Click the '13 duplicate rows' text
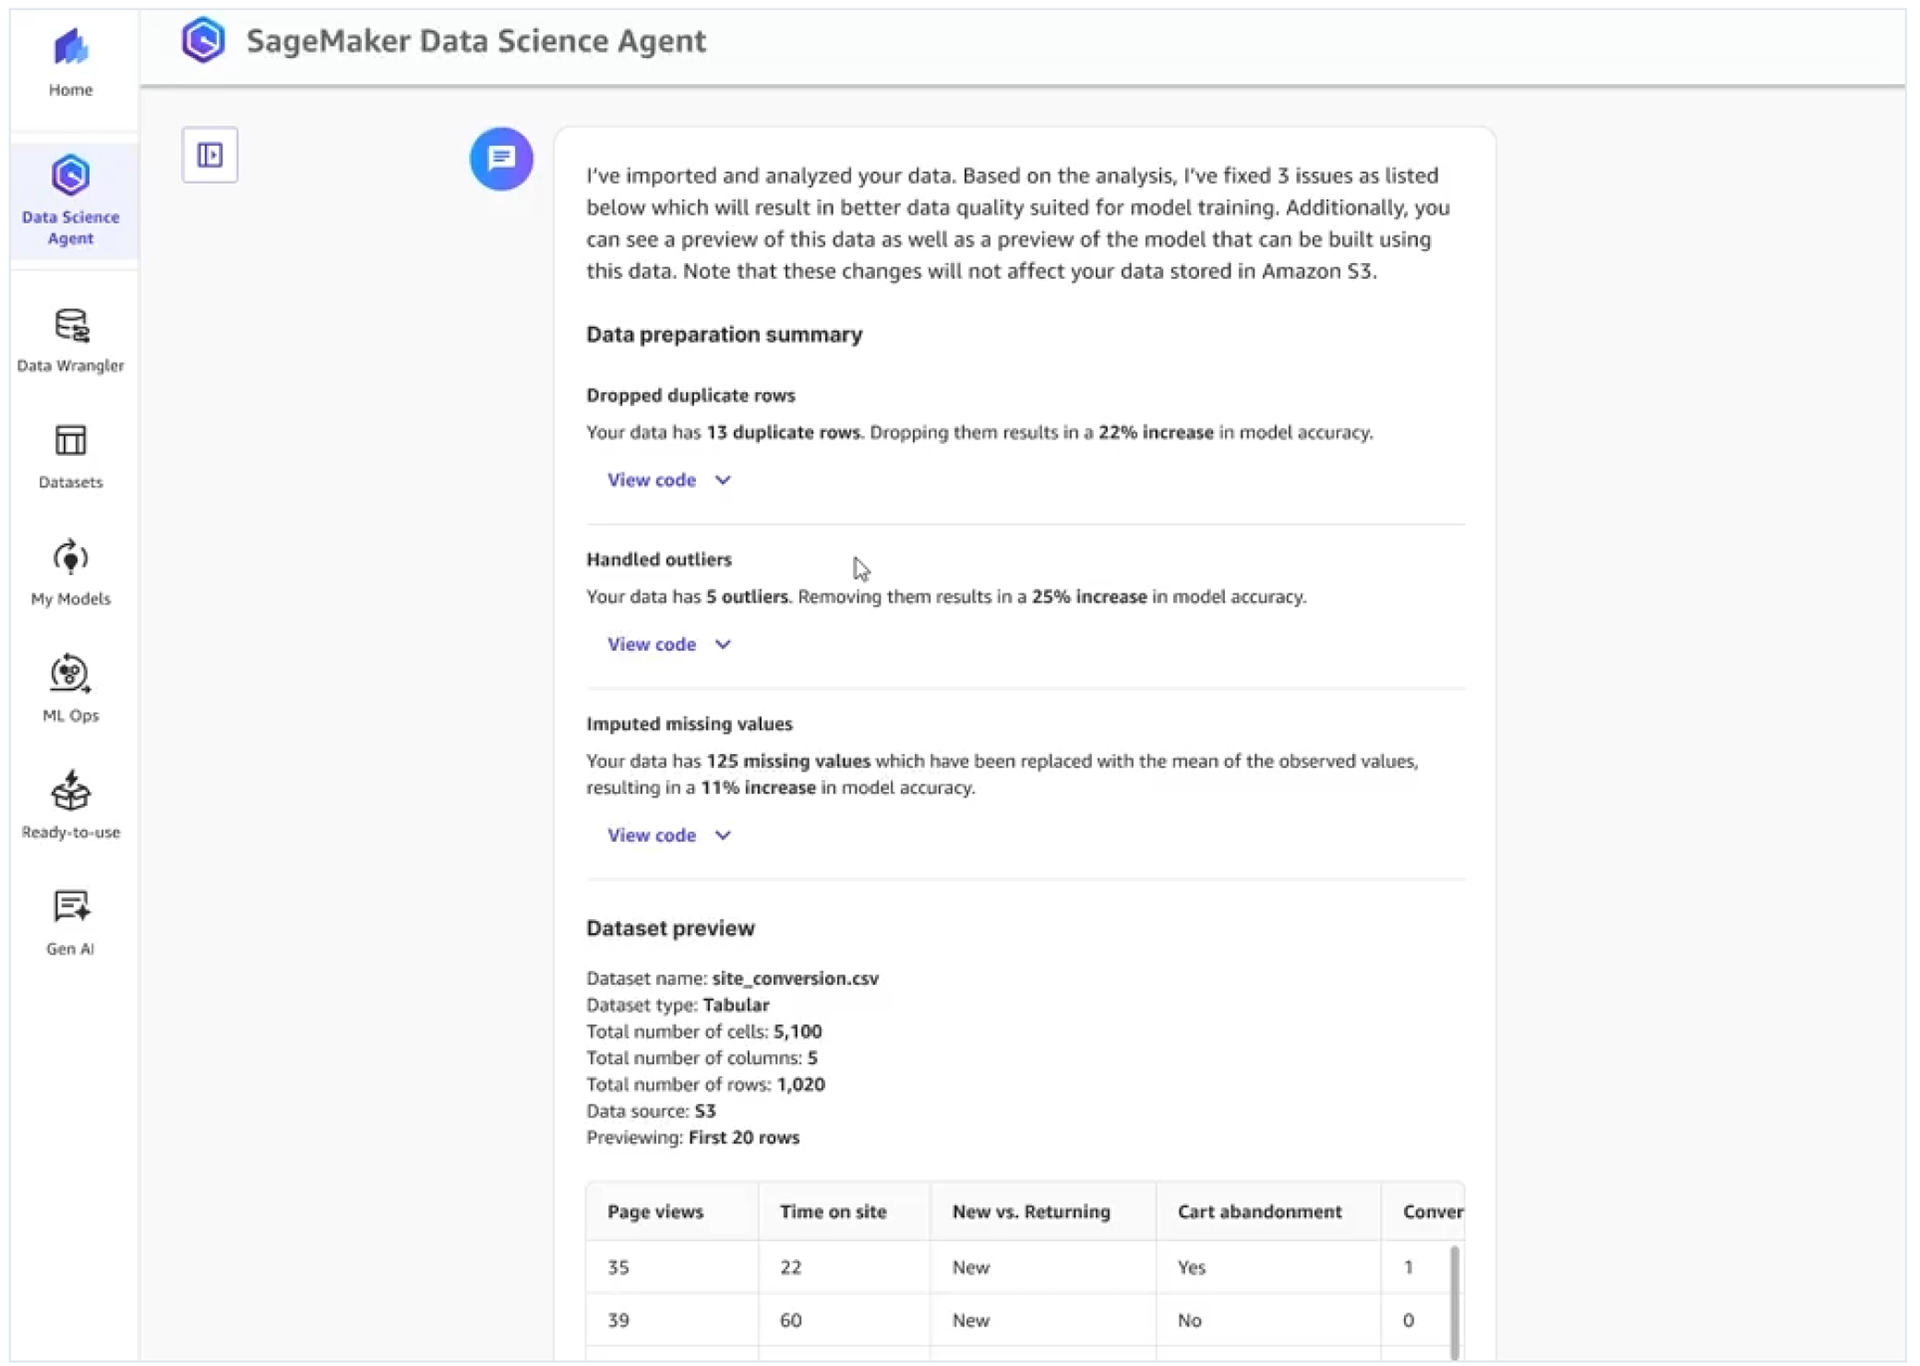The image size is (1920, 1366). click(783, 432)
